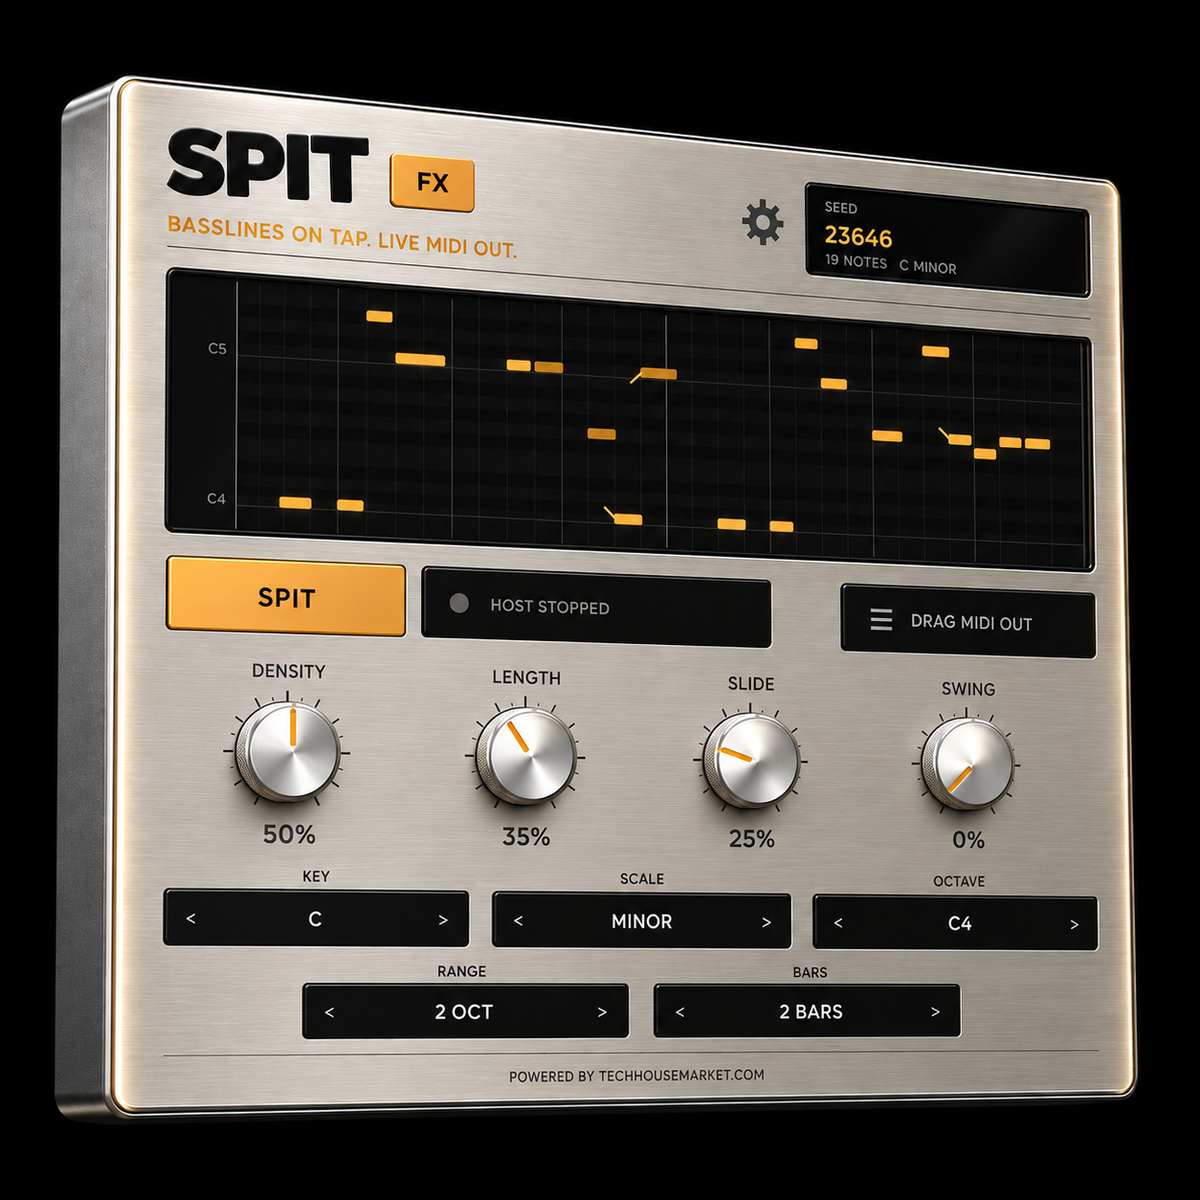This screenshot has height=1200, width=1200.
Task: Click the Range value 2 OCT
Action: coord(464,1012)
